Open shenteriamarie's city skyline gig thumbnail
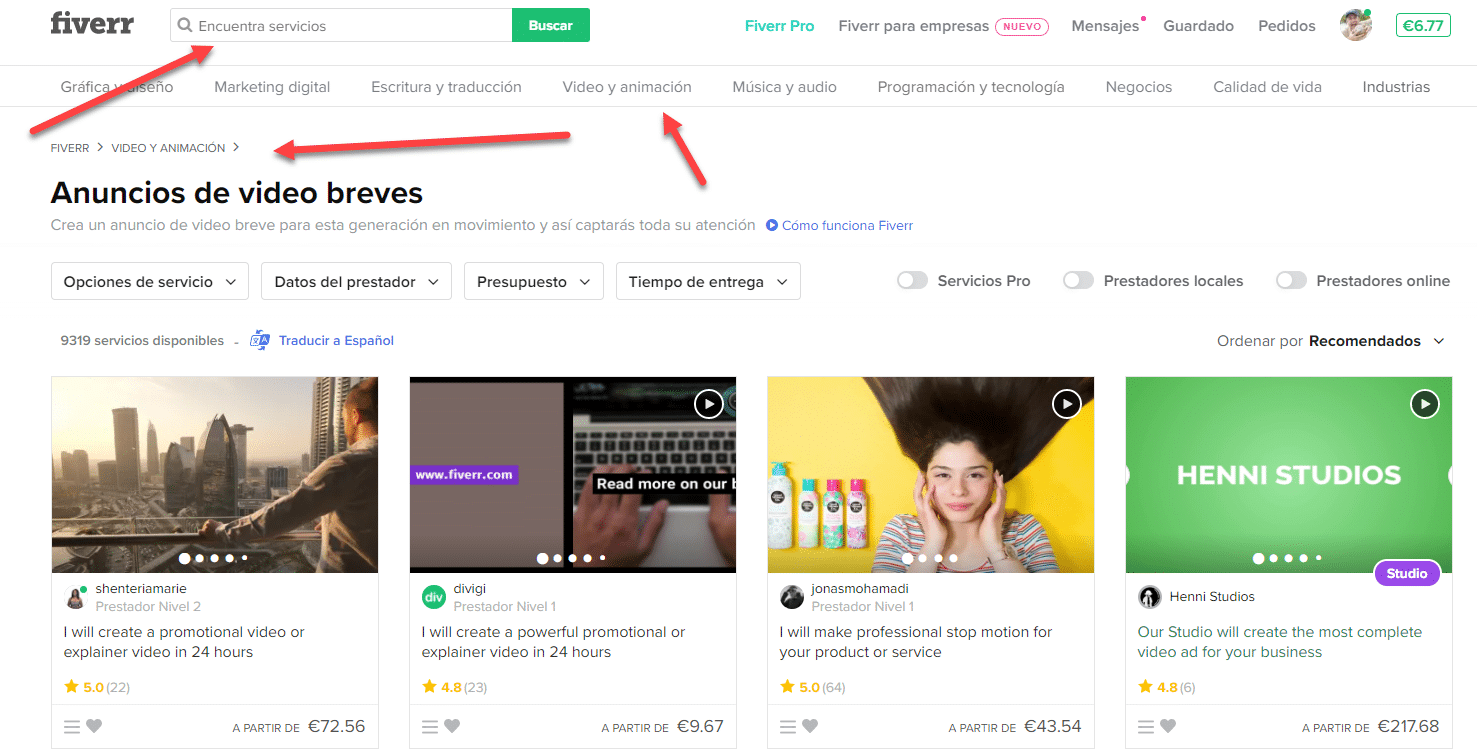This screenshot has width=1477, height=752. [x=215, y=475]
